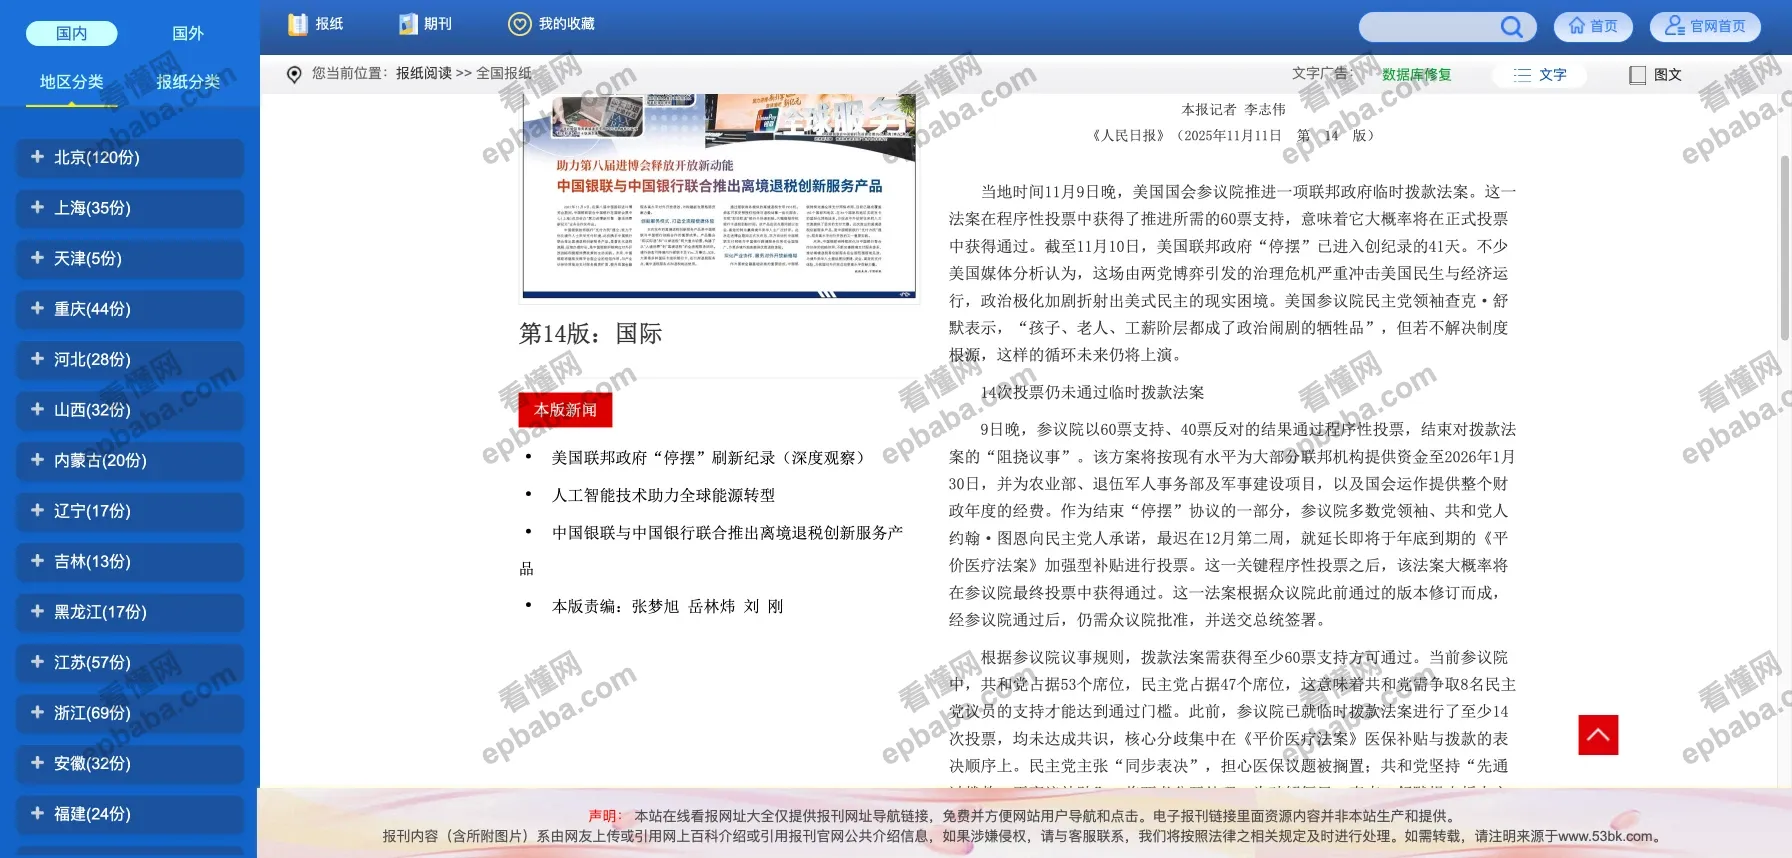Click the newspaper page 14 thumbnail
Viewport: 1792px width, 858px height.
pyautogui.click(x=719, y=196)
